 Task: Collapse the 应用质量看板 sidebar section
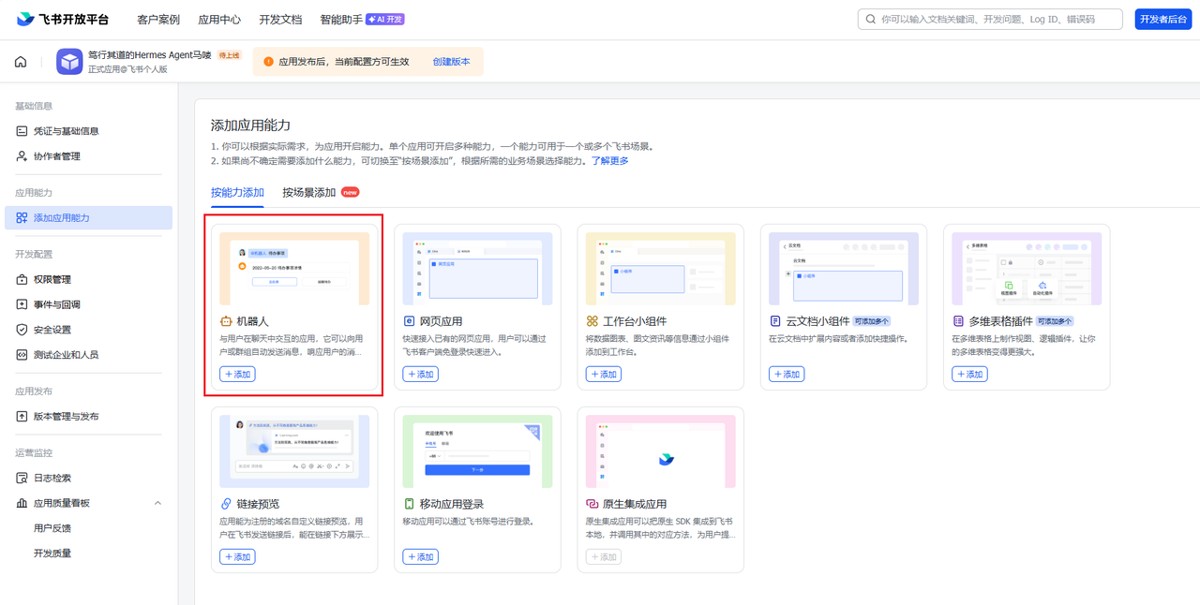click(x=158, y=503)
